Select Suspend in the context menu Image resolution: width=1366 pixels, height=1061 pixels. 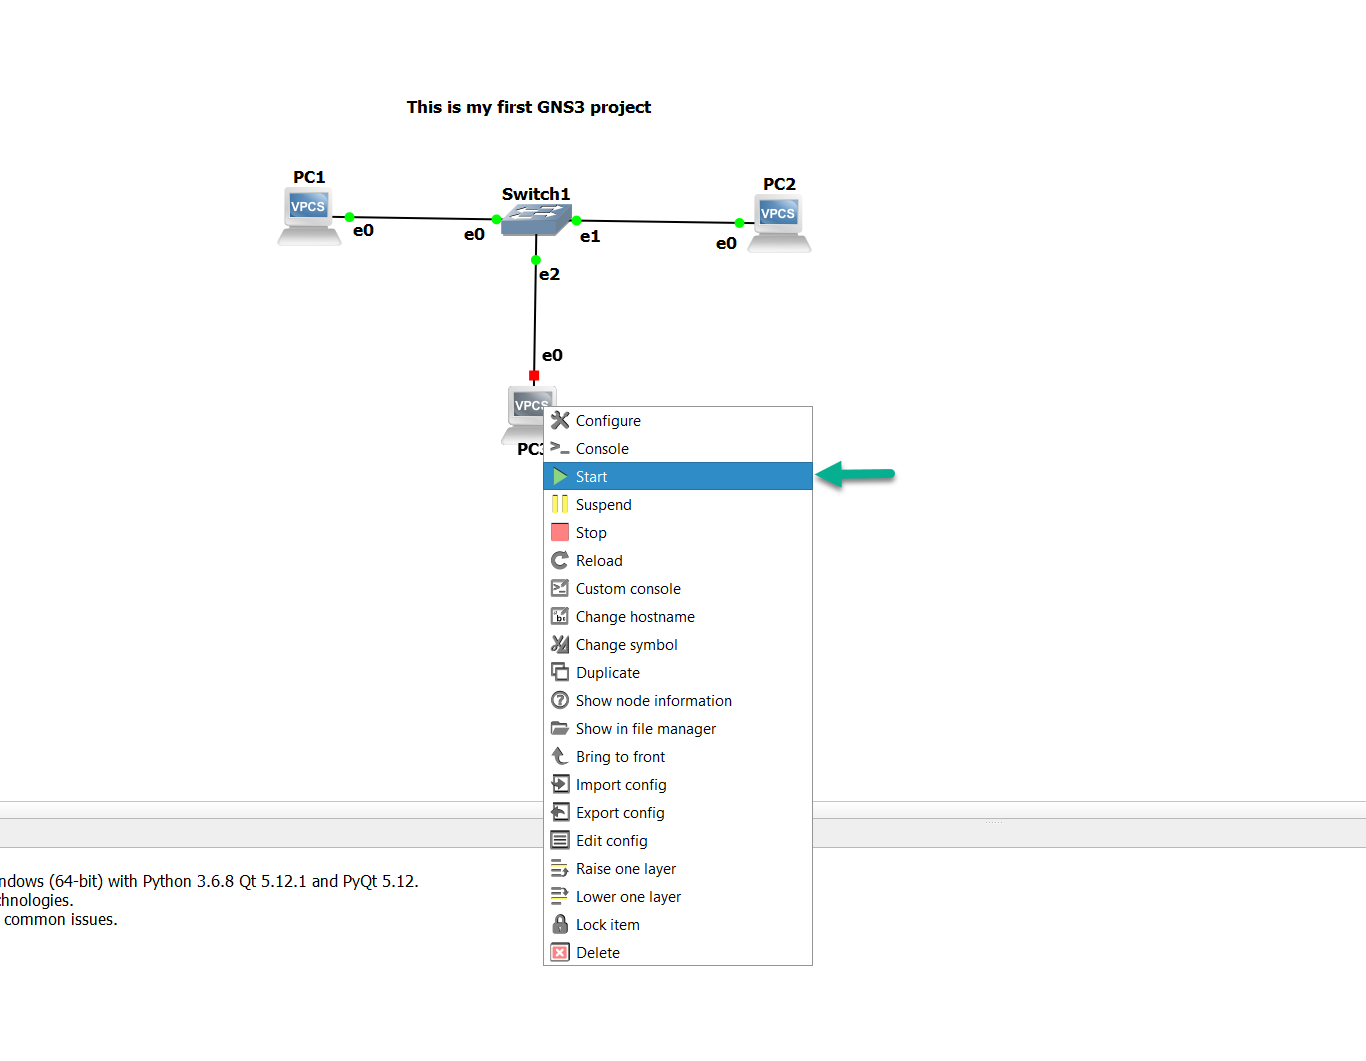click(678, 504)
